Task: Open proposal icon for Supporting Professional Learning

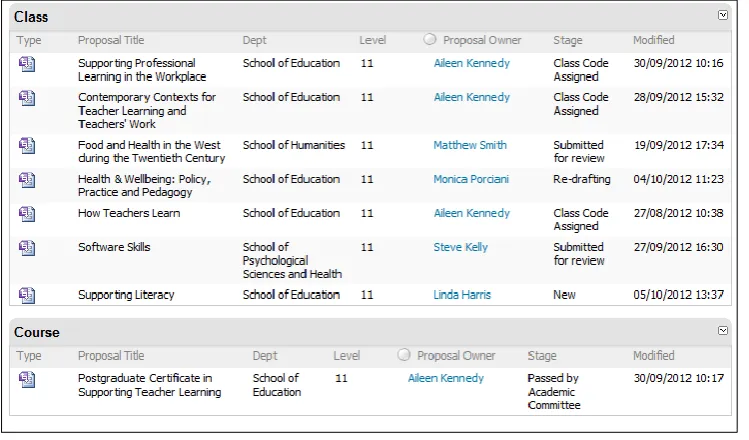Action: click(27, 64)
